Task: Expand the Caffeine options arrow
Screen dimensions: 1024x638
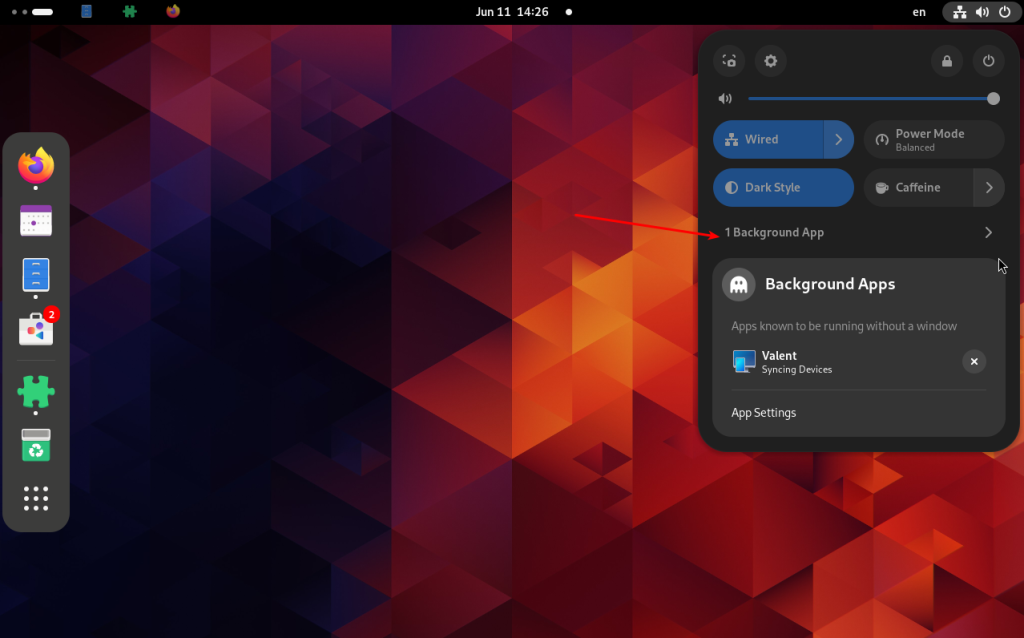Action: (x=989, y=187)
